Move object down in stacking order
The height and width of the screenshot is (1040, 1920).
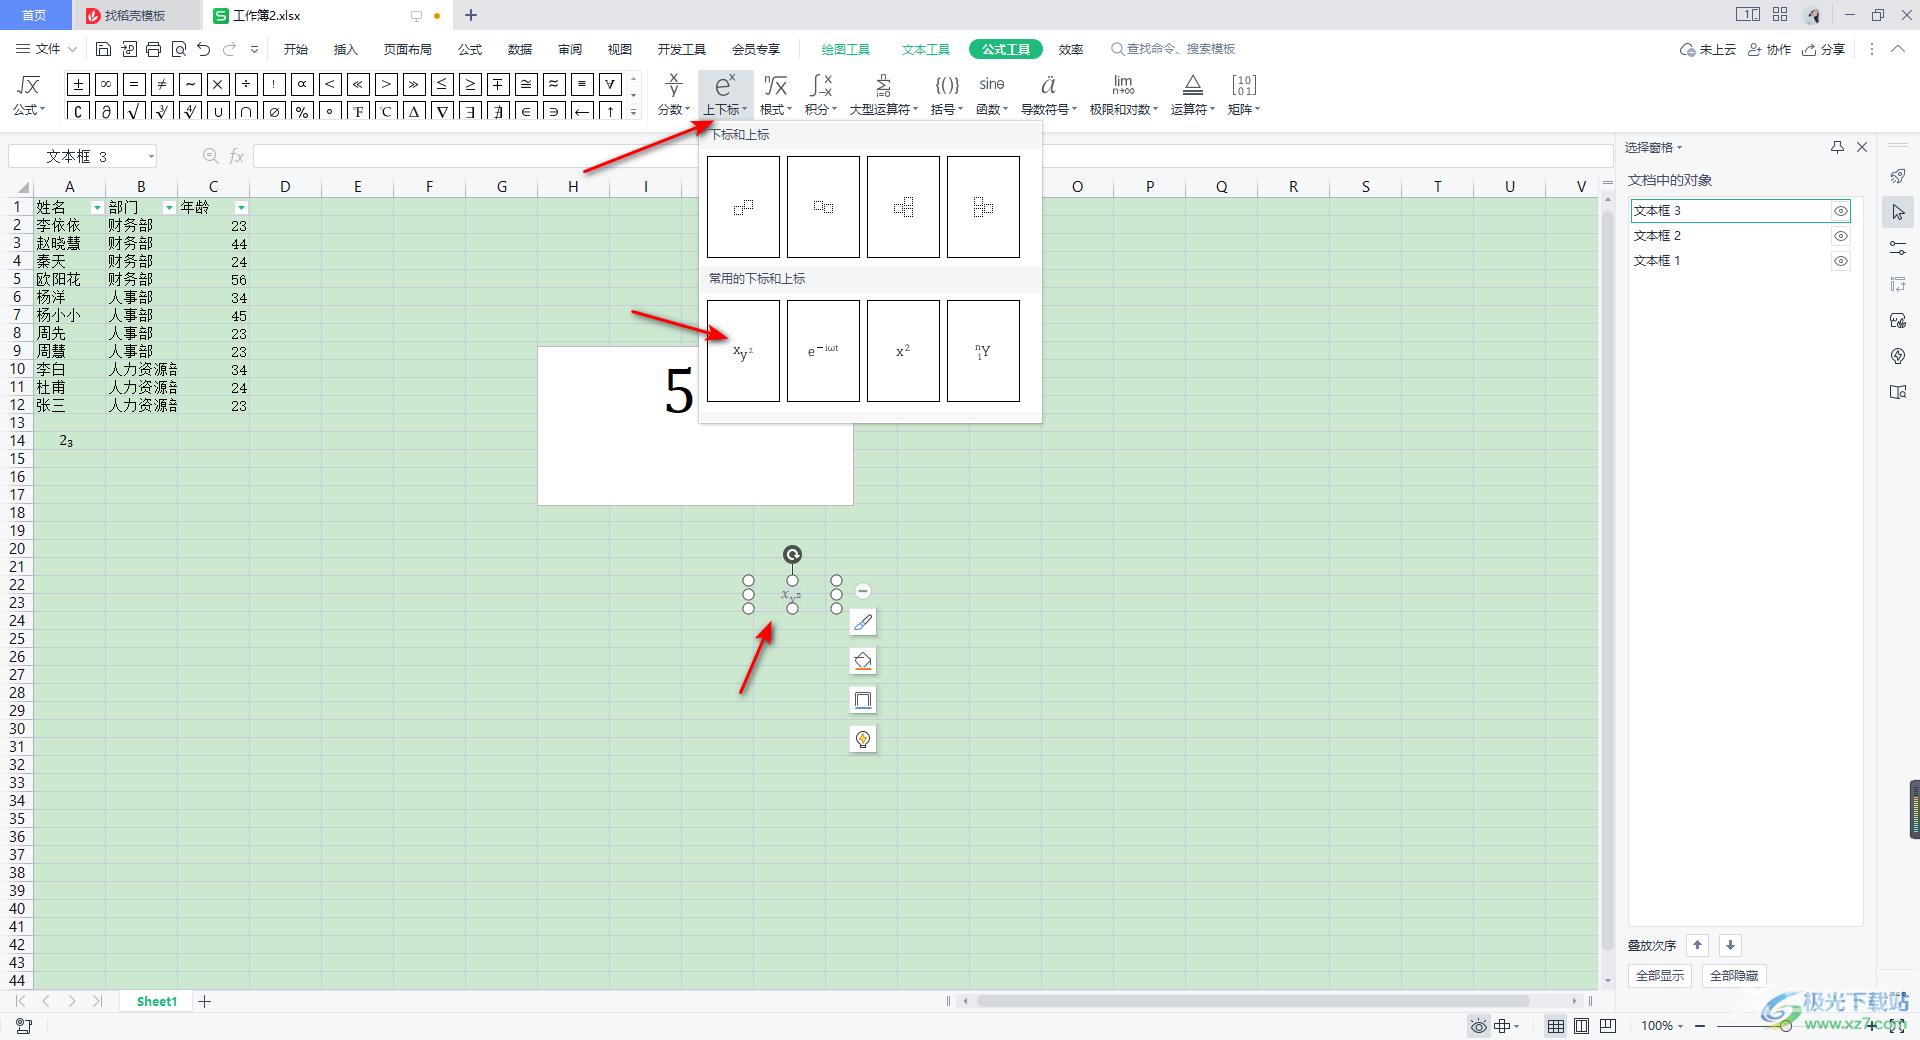1730,945
